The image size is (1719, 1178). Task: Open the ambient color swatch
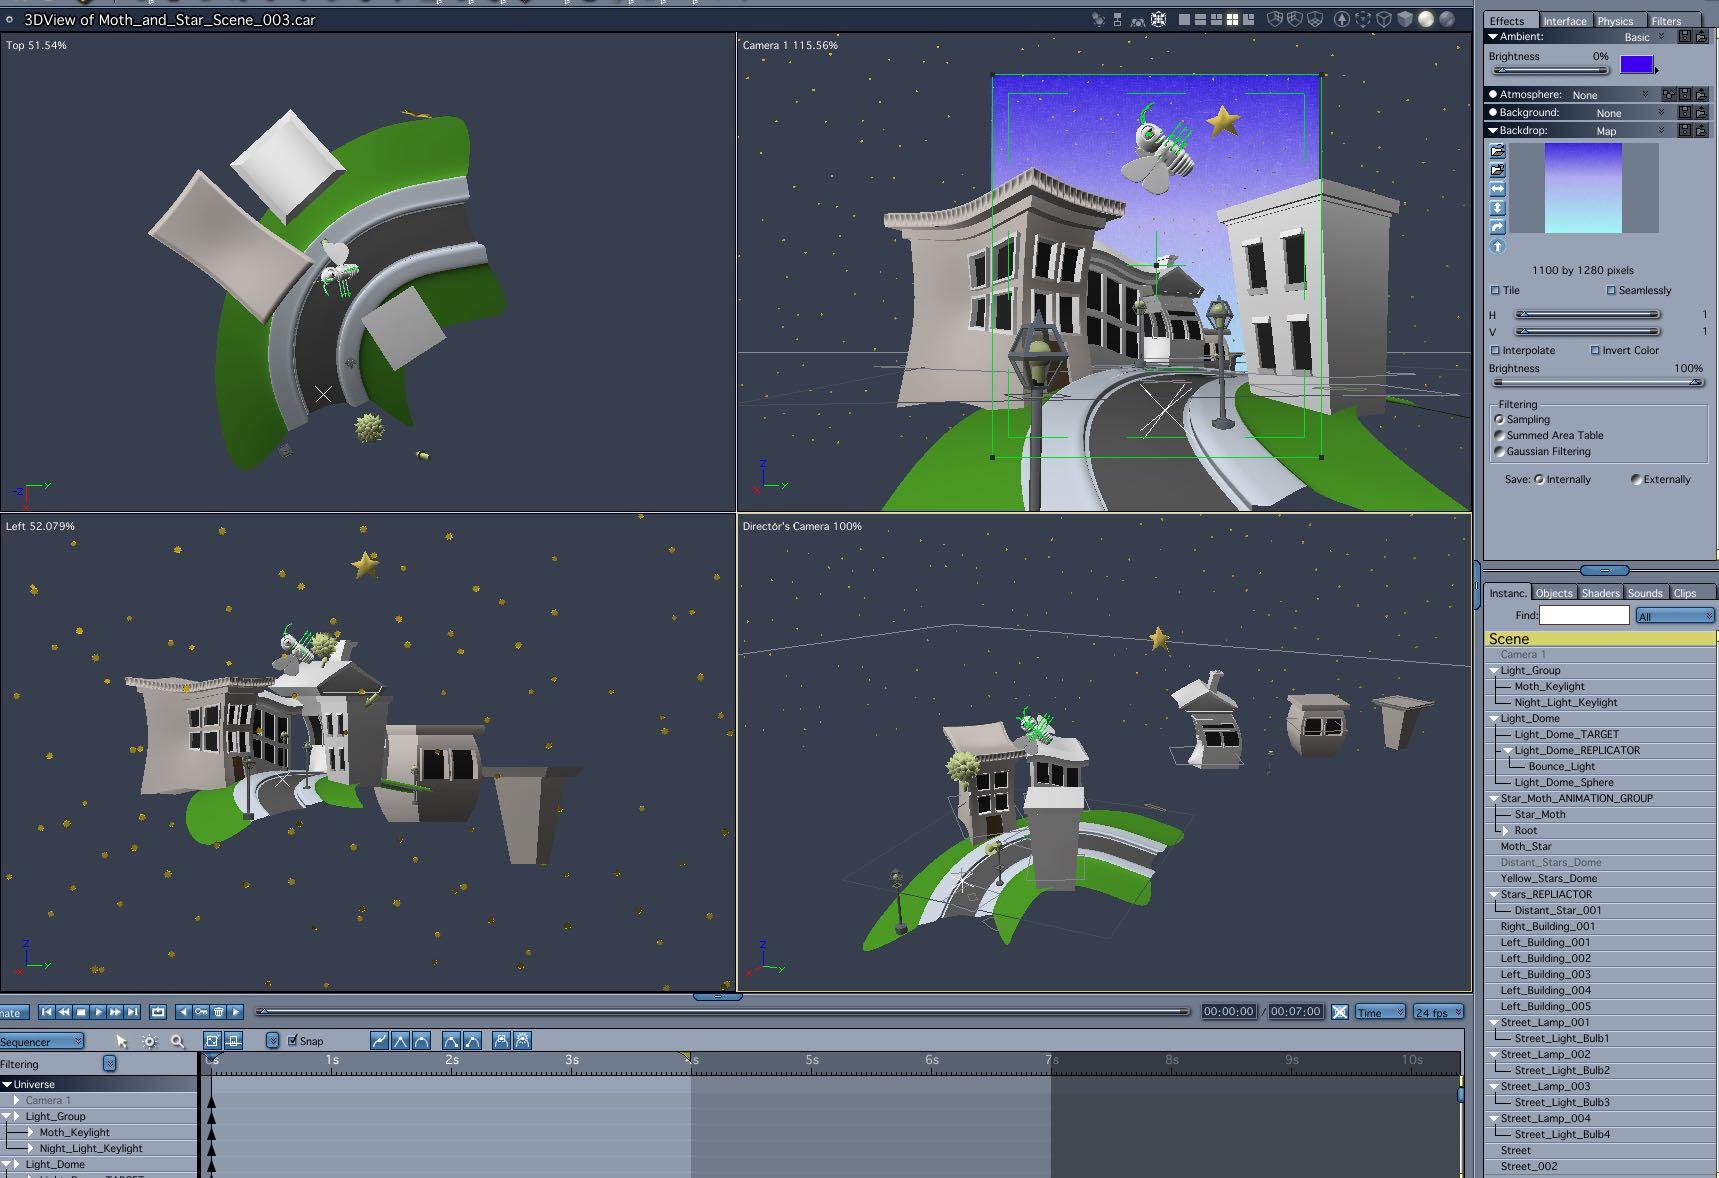[1636, 64]
